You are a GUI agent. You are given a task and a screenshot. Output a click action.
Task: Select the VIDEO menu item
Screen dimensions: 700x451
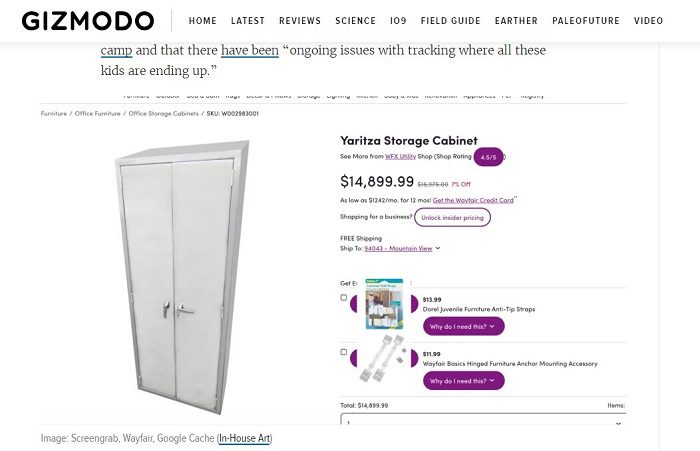click(648, 21)
